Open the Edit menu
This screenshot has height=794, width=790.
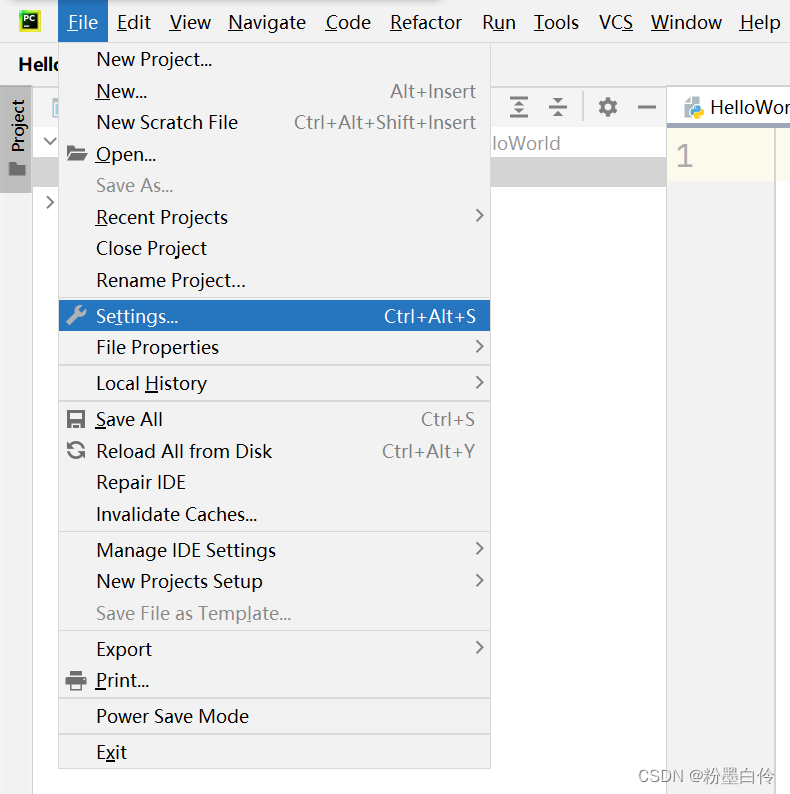point(134,22)
